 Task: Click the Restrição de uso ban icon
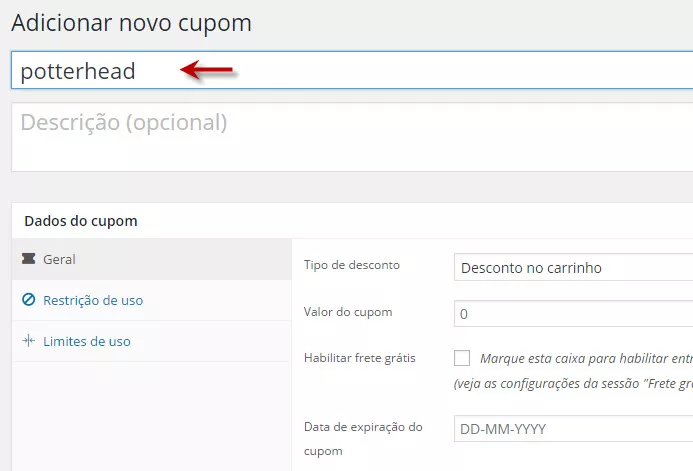pos(28,300)
